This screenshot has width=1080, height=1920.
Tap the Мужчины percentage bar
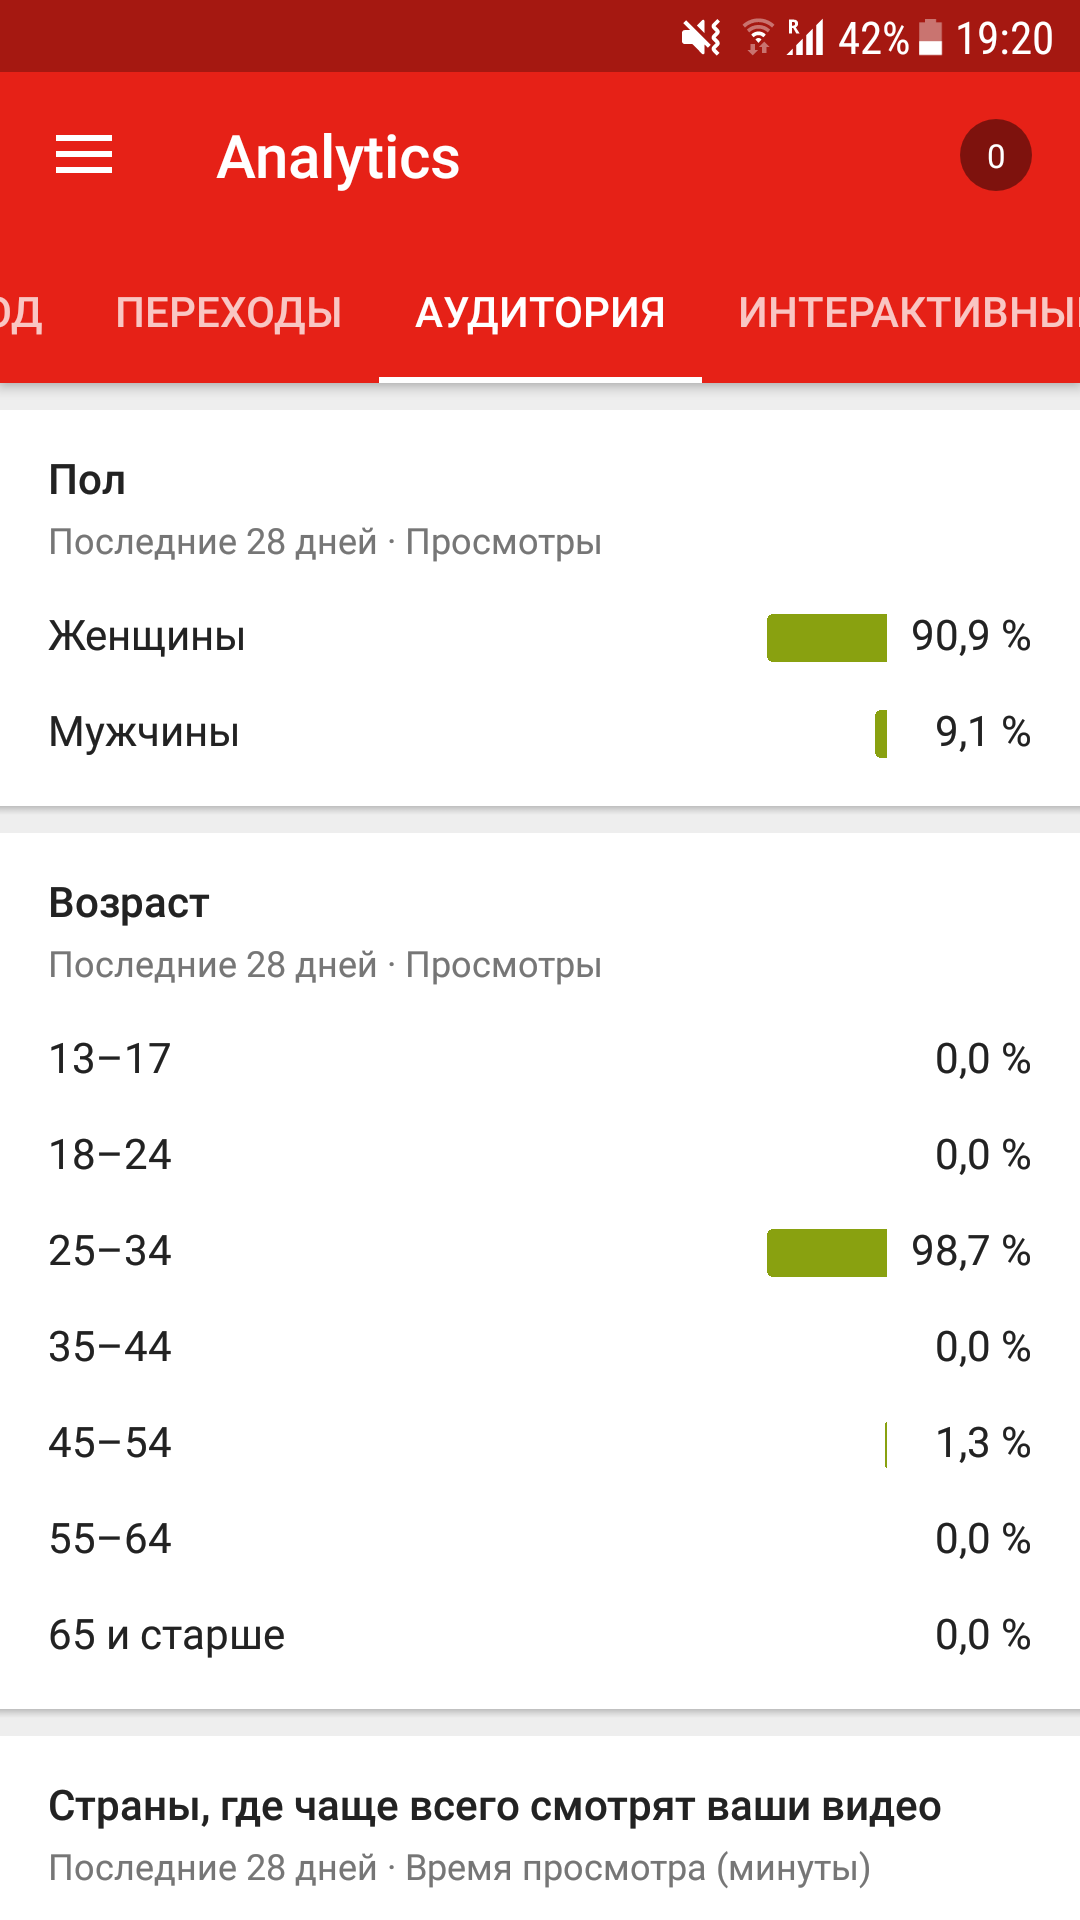click(x=881, y=734)
